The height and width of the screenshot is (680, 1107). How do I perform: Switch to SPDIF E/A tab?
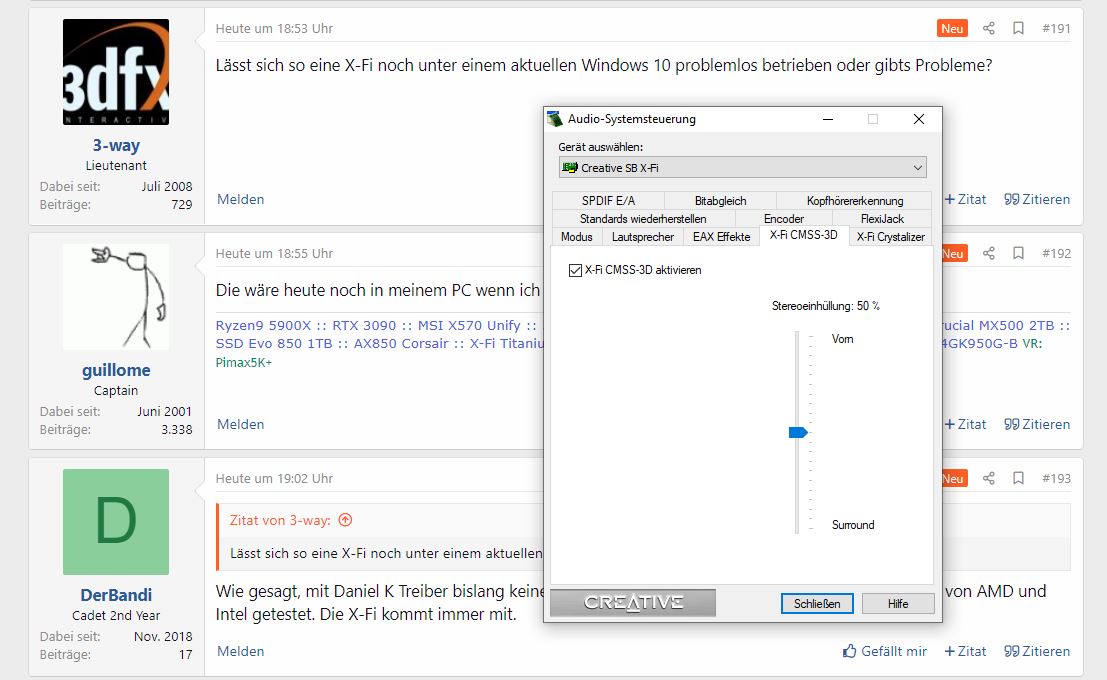click(x=608, y=201)
